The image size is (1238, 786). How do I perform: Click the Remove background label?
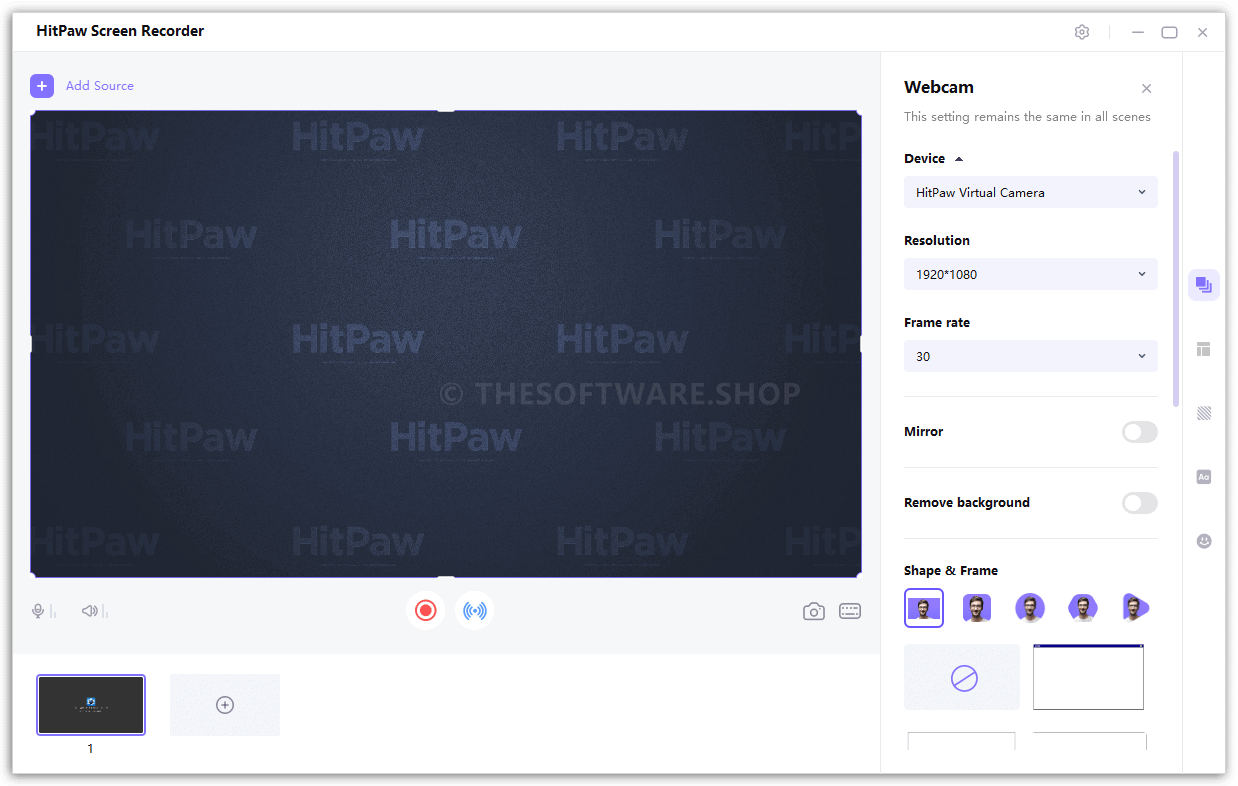click(967, 503)
